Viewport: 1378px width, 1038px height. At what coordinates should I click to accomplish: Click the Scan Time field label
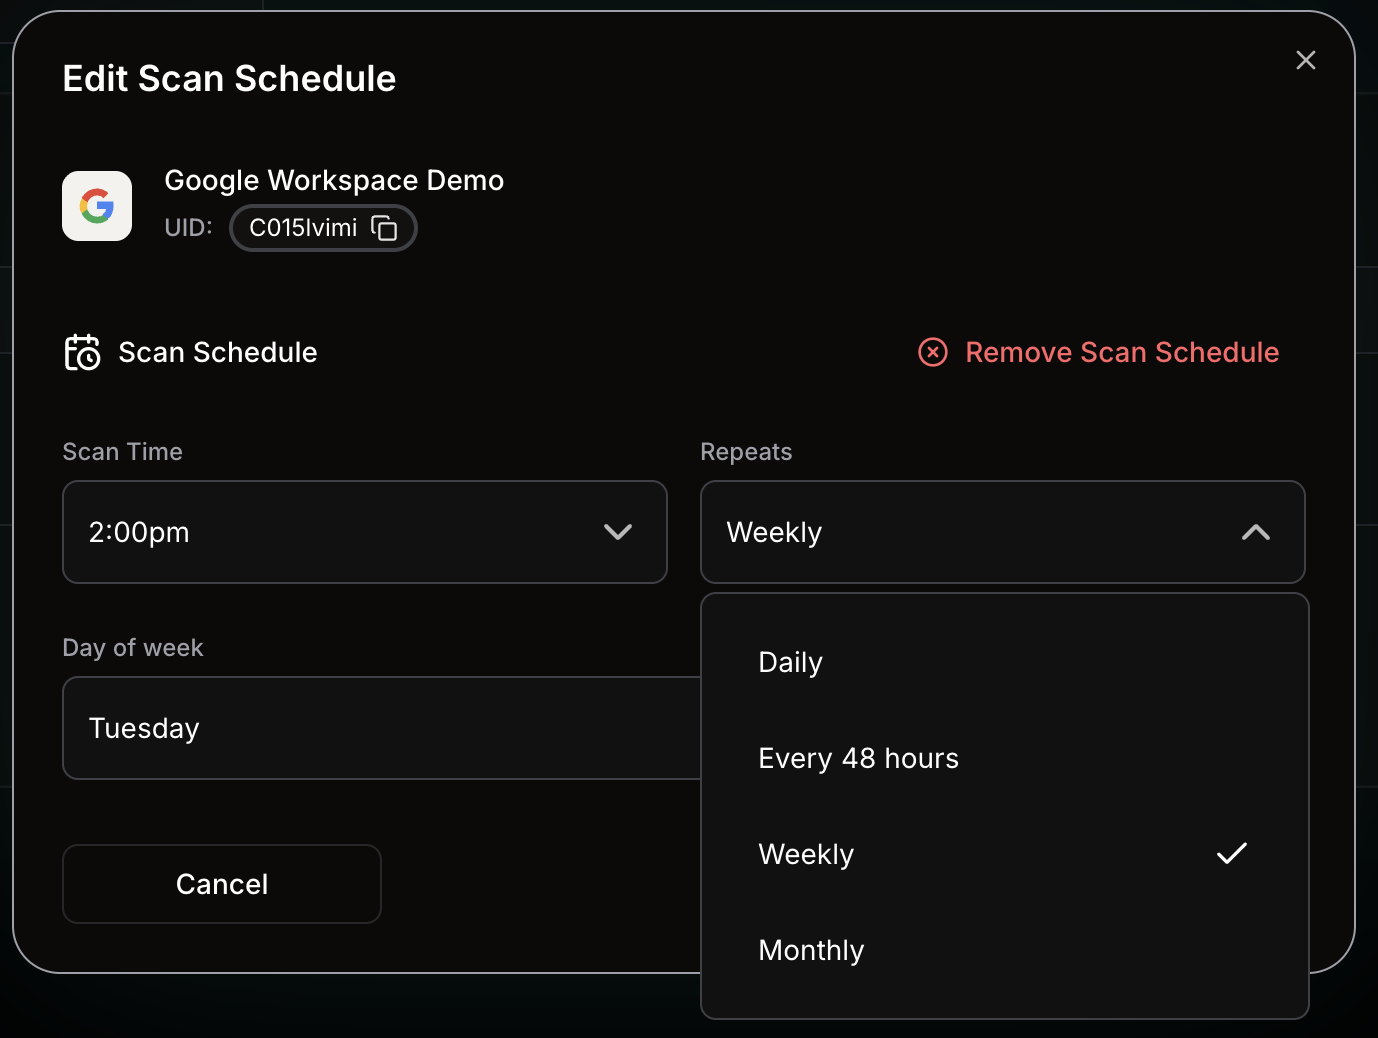click(x=122, y=452)
